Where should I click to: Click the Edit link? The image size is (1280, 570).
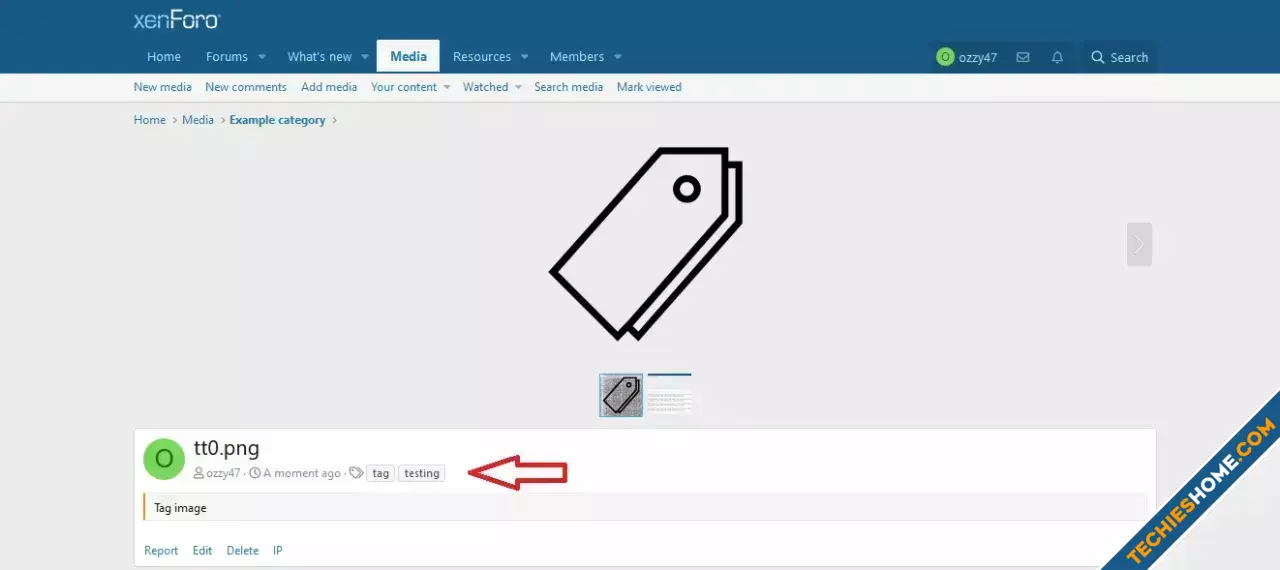point(202,551)
